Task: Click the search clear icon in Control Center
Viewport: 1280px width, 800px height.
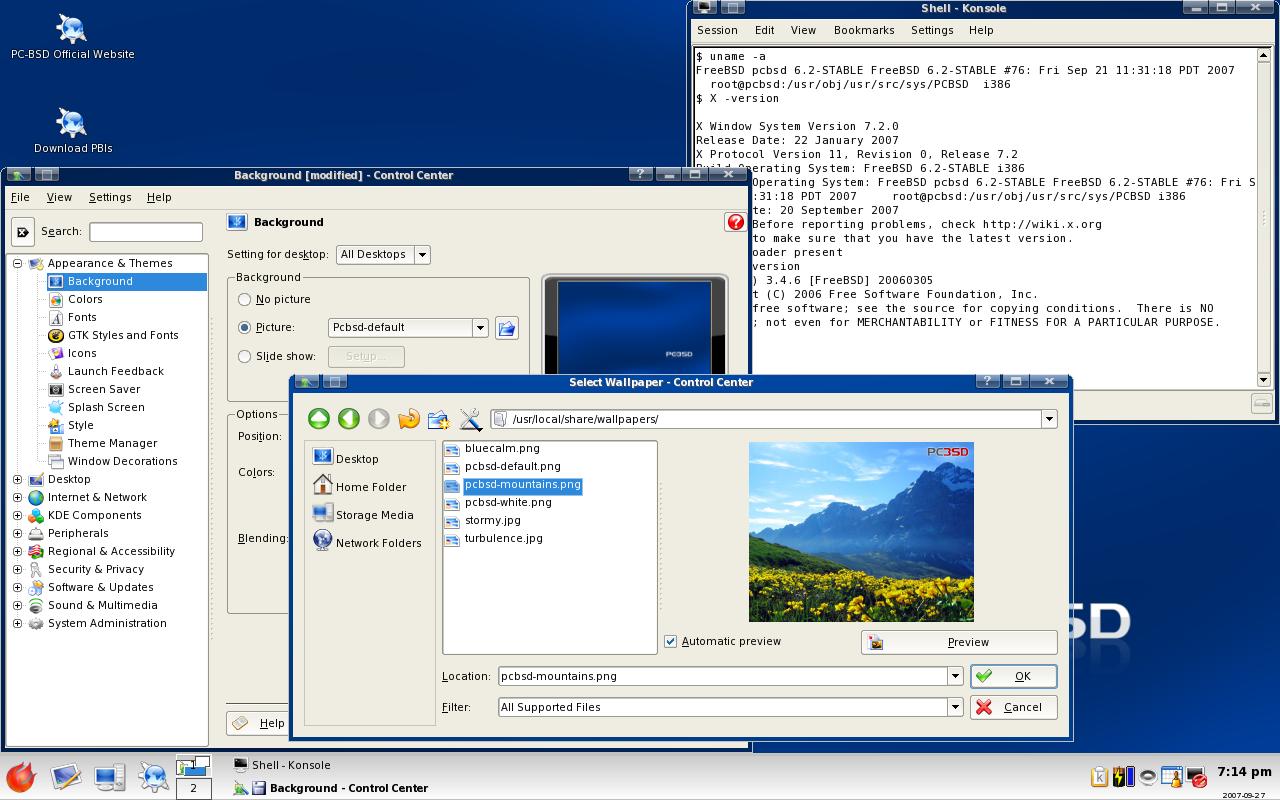Action: [23, 232]
